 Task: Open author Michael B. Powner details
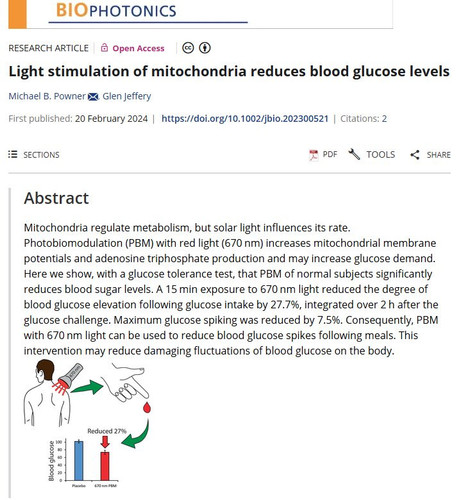(x=47, y=96)
